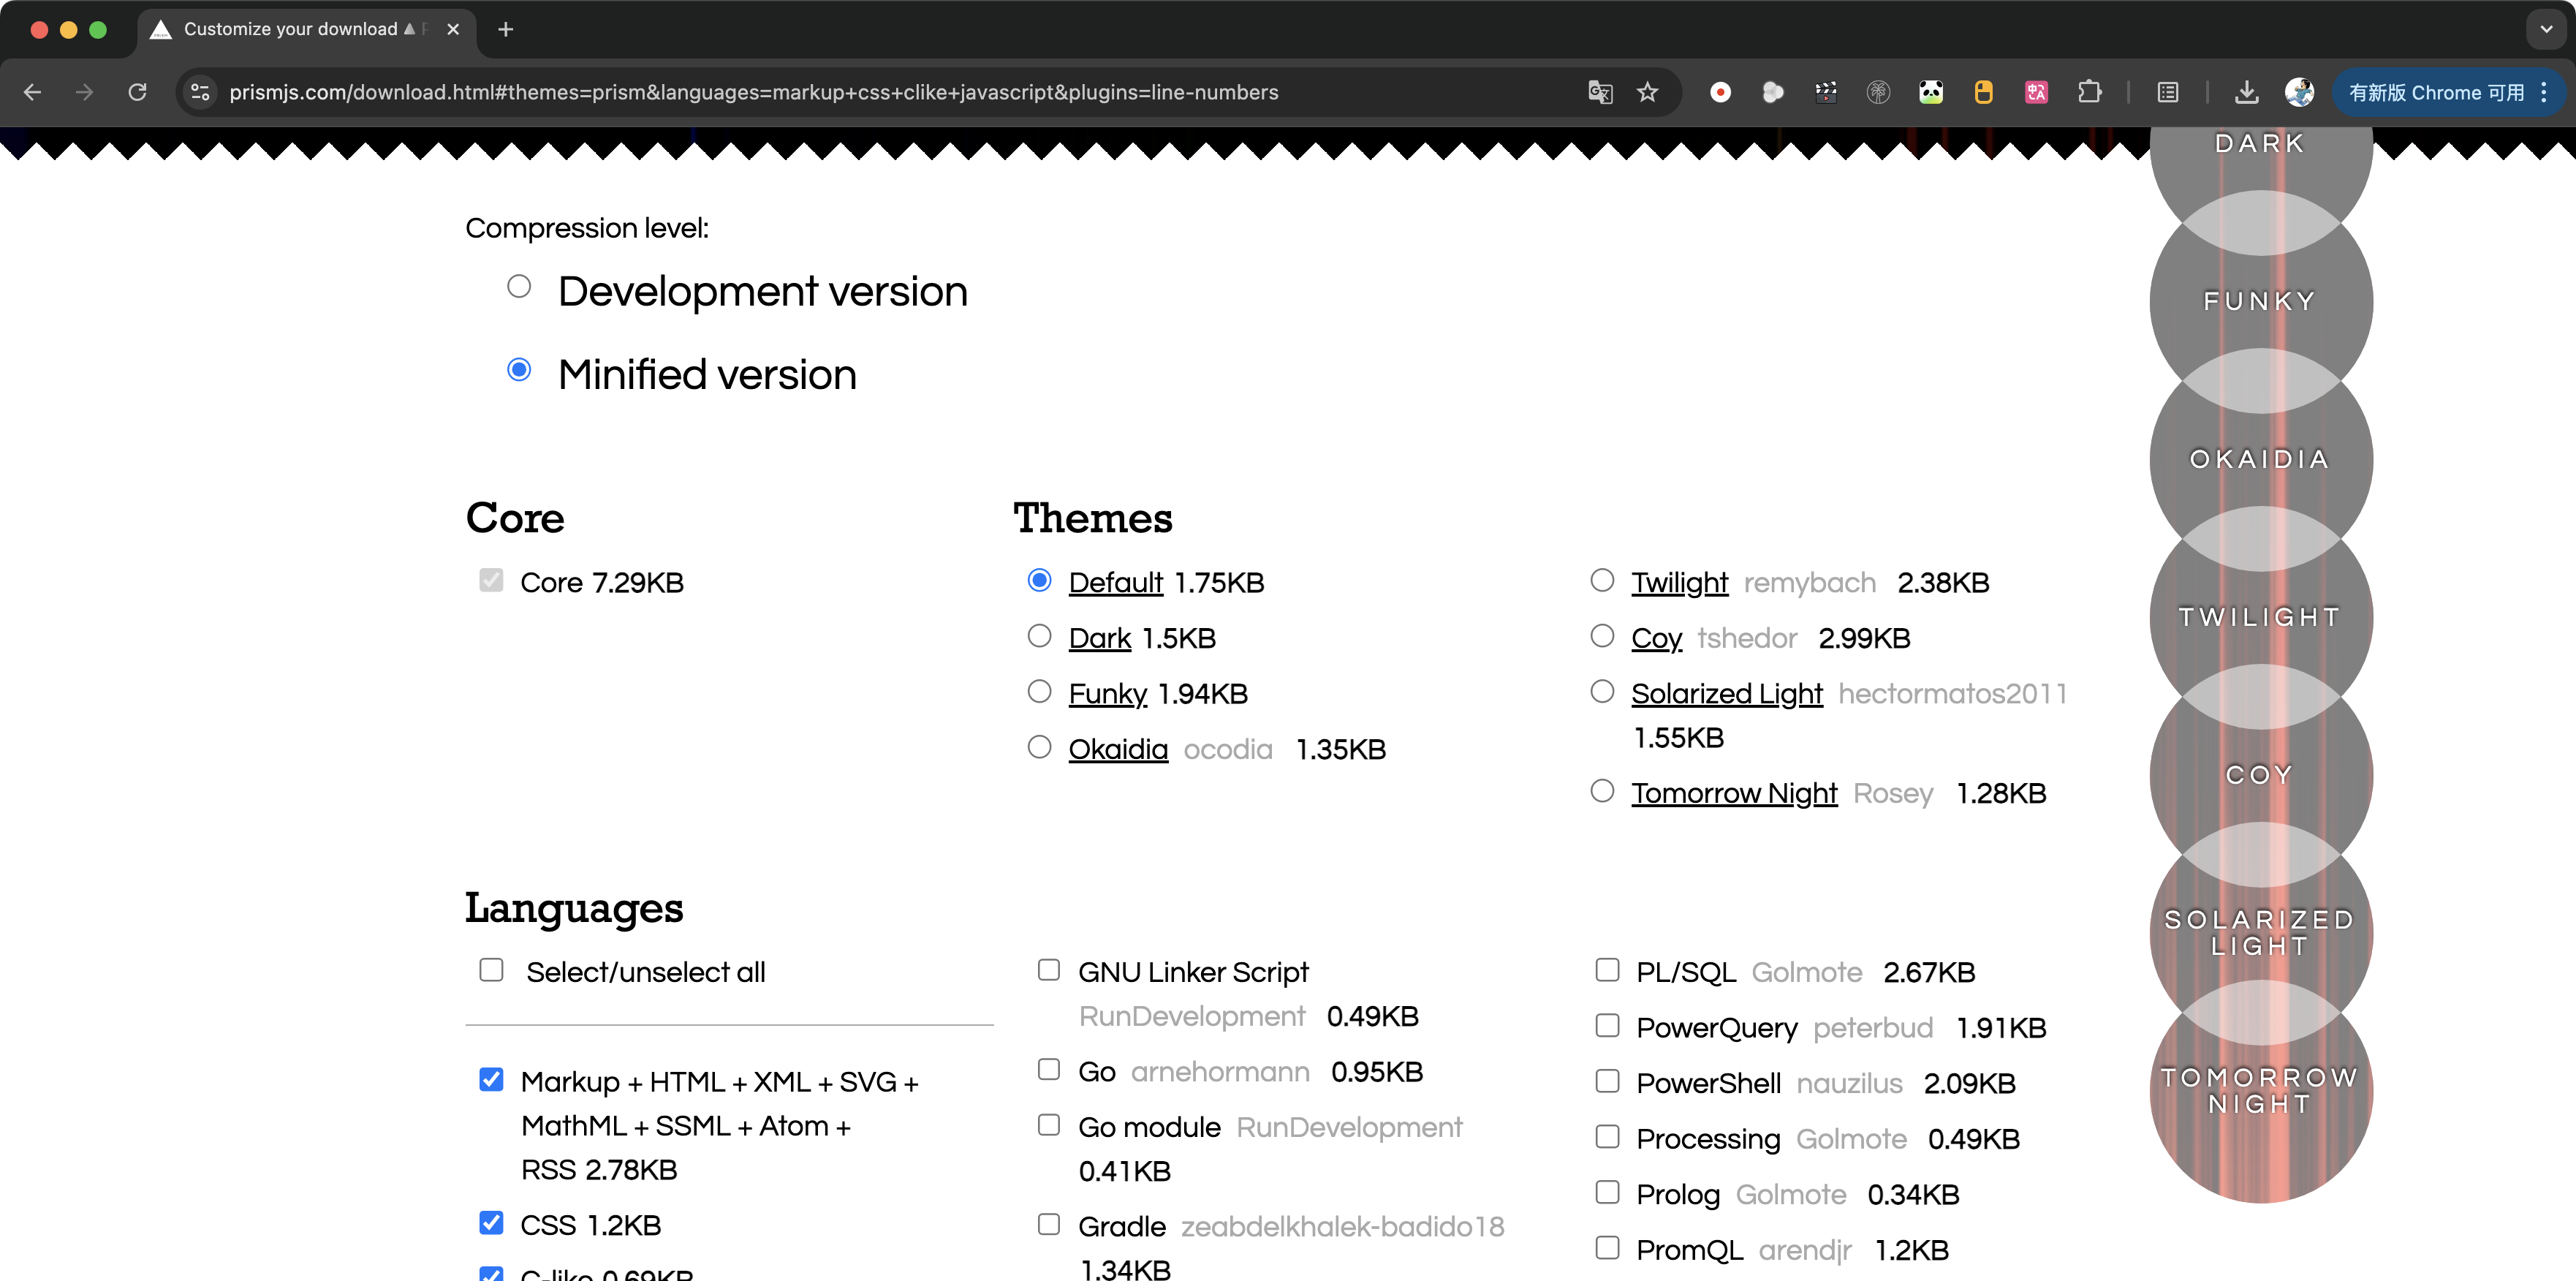Select the Customize your download tab
The height and width of the screenshot is (1281, 2576).
tap(290, 29)
